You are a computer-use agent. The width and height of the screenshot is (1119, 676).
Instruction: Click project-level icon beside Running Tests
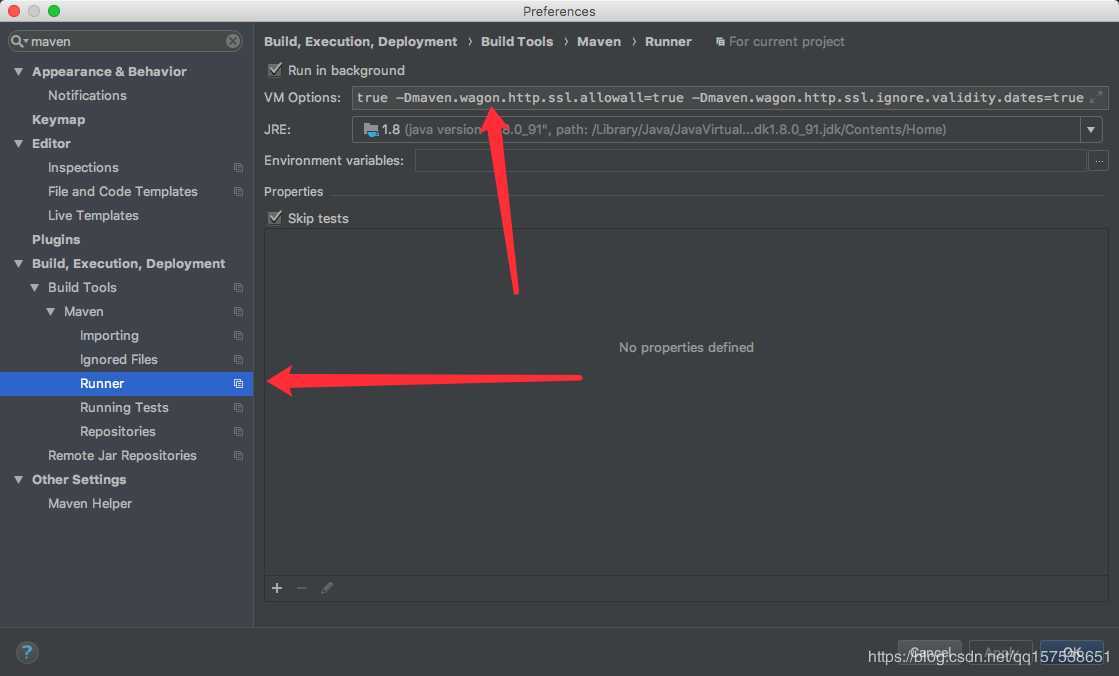coord(238,408)
